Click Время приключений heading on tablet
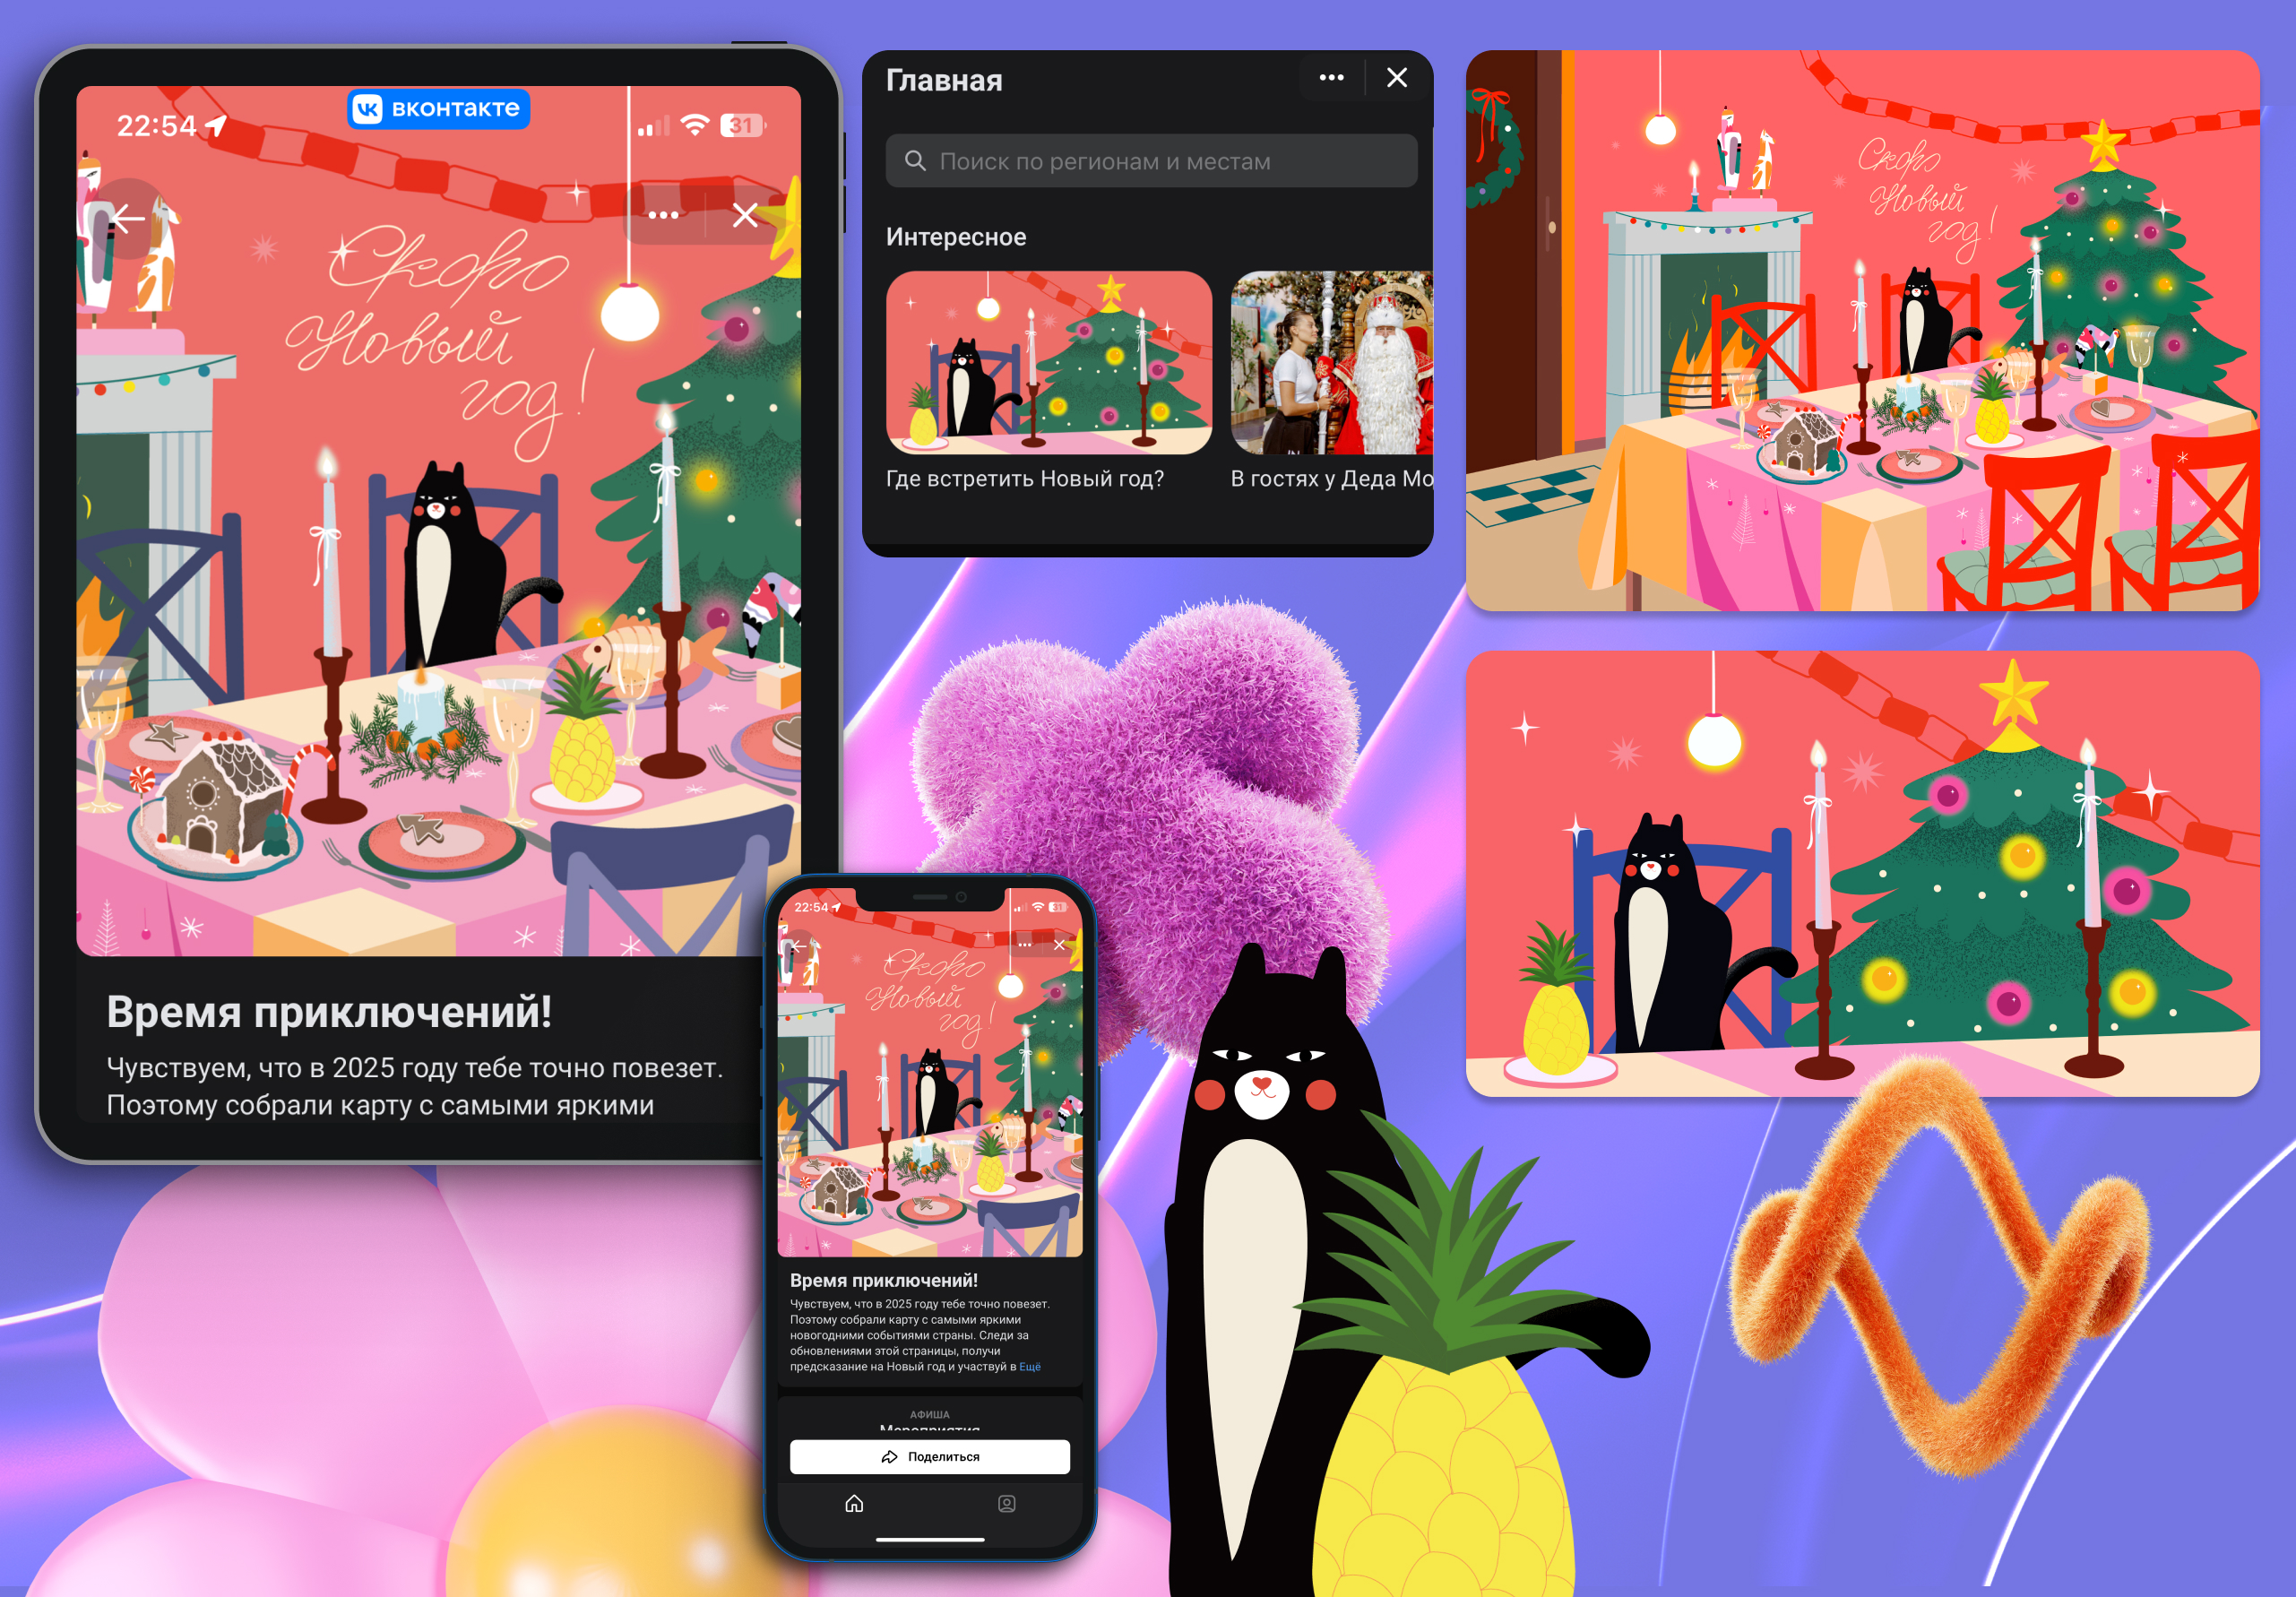 click(x=329, y=1012)
